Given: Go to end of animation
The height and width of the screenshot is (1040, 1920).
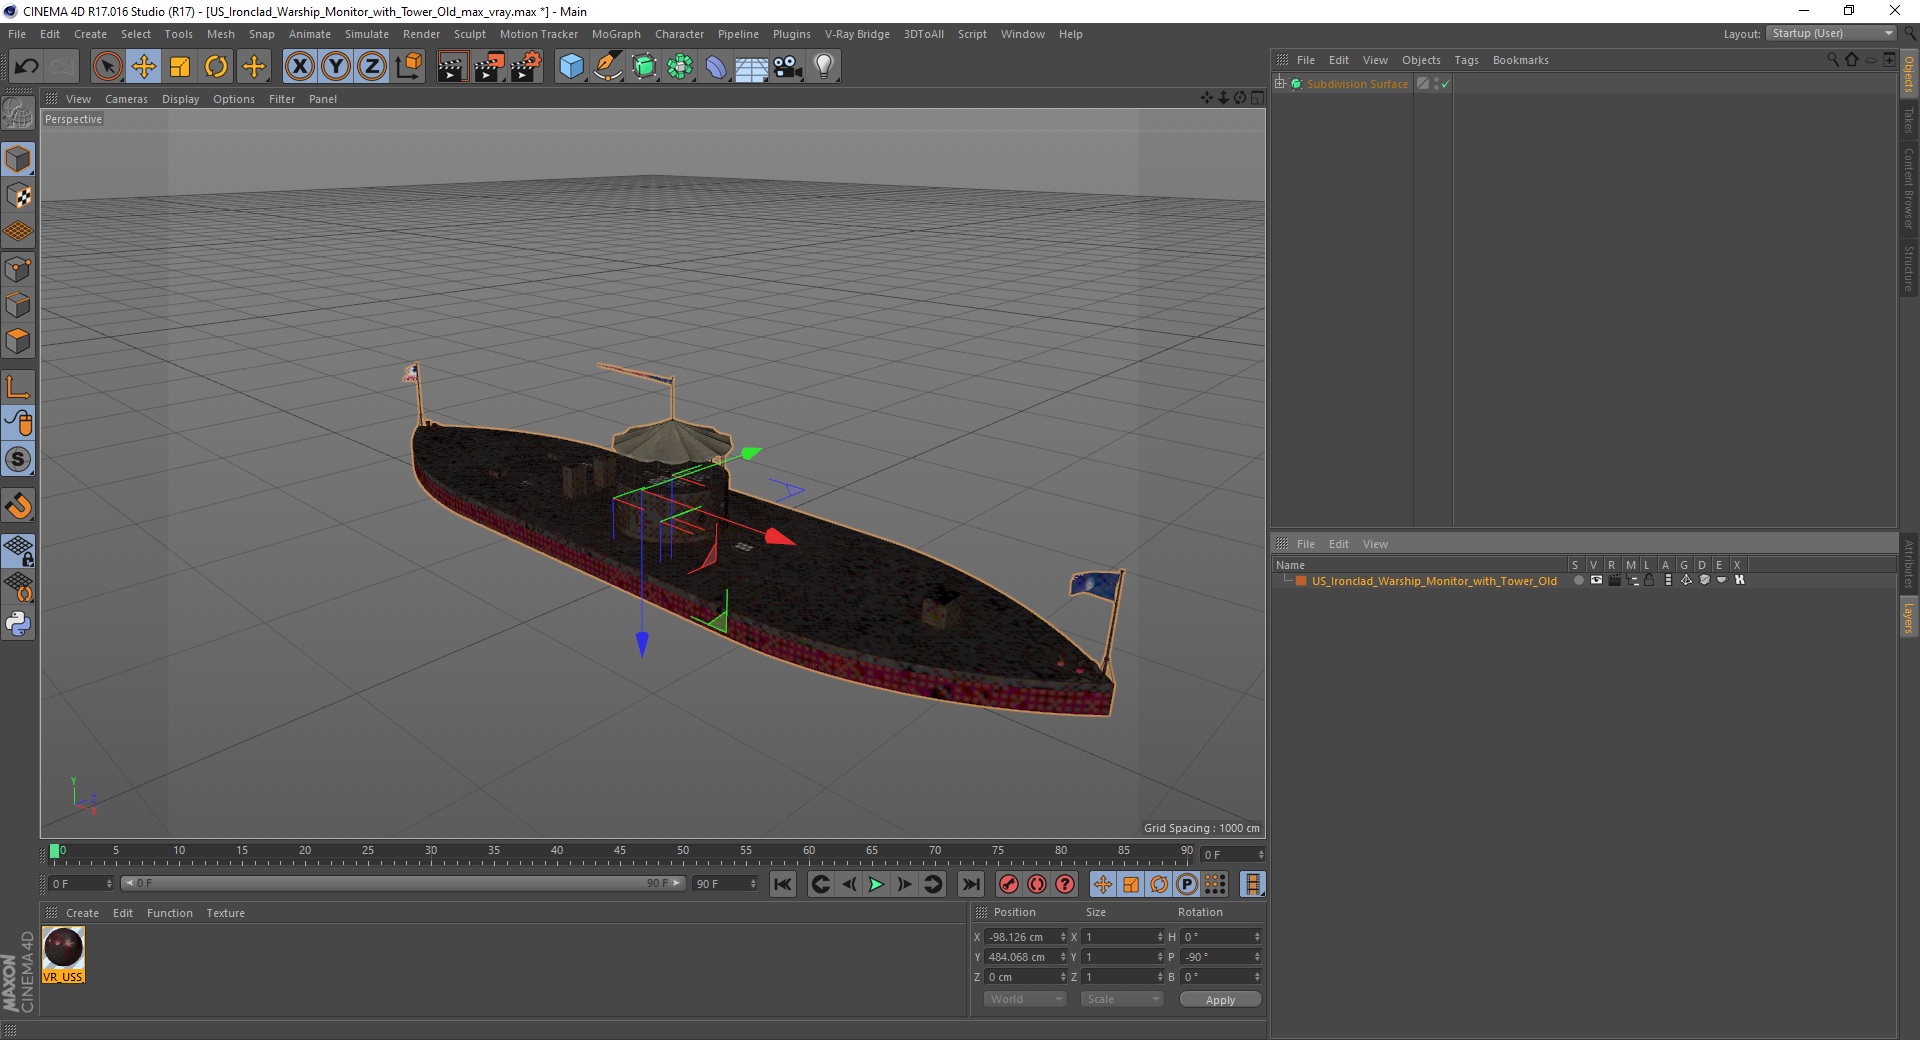Looking at the screenshot, I should (970, 884).
